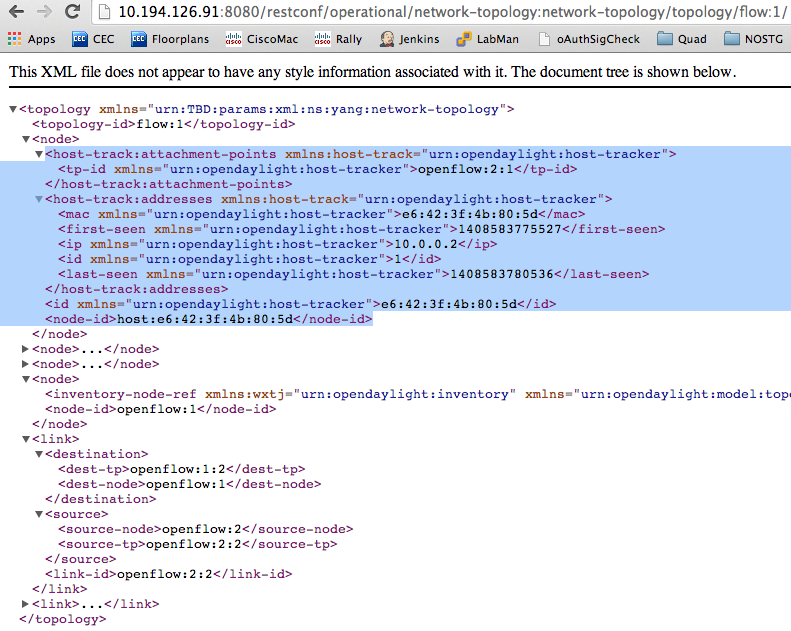Reload the page with the refresh icon
Image resolution: width=791 pixels, height=631 pixels.
coord(73,11)
